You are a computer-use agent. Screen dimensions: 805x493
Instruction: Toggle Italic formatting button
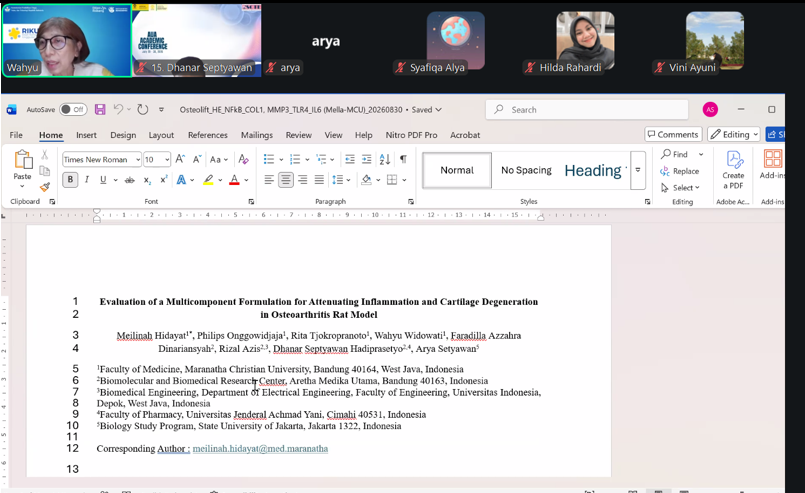tap(87, 180)
